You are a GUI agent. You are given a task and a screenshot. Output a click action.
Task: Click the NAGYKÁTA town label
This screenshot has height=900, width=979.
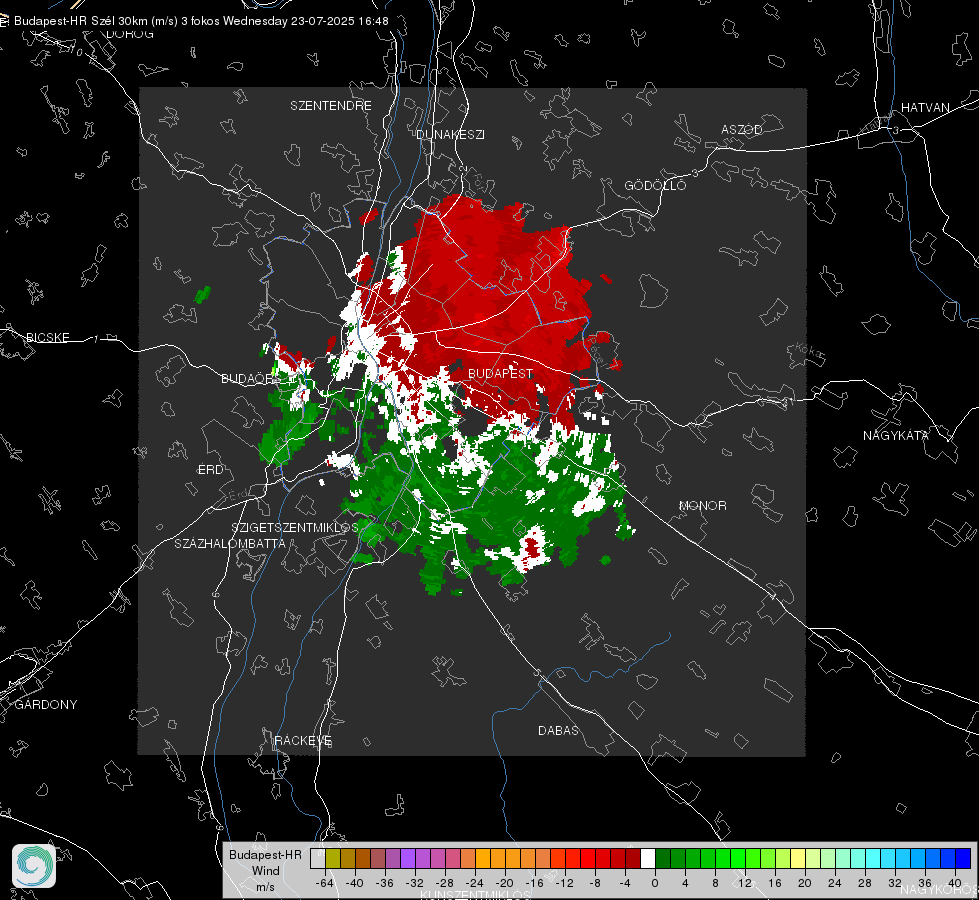[896, 435]
